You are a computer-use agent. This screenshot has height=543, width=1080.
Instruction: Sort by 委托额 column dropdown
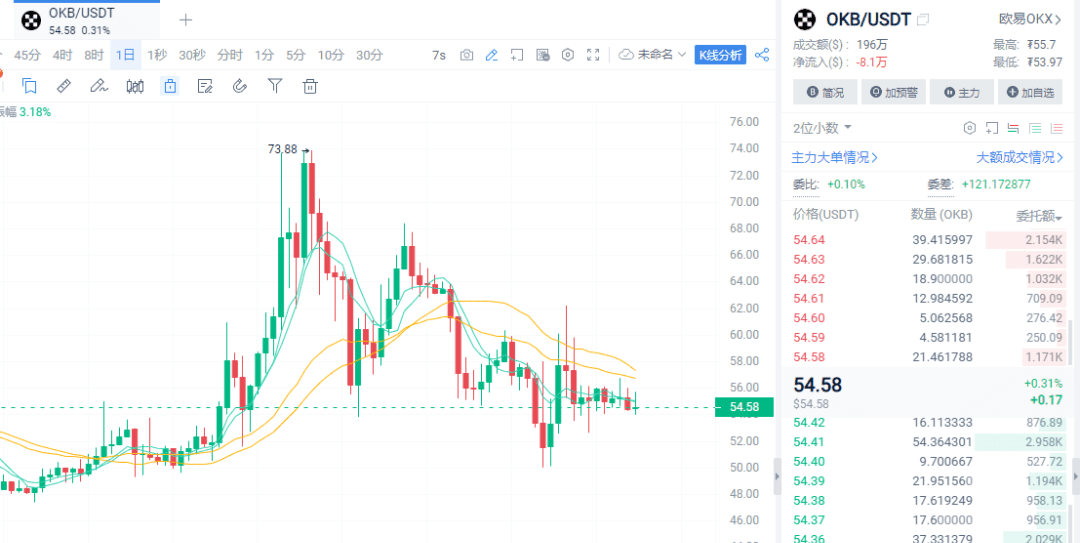tap(1039, 216)
